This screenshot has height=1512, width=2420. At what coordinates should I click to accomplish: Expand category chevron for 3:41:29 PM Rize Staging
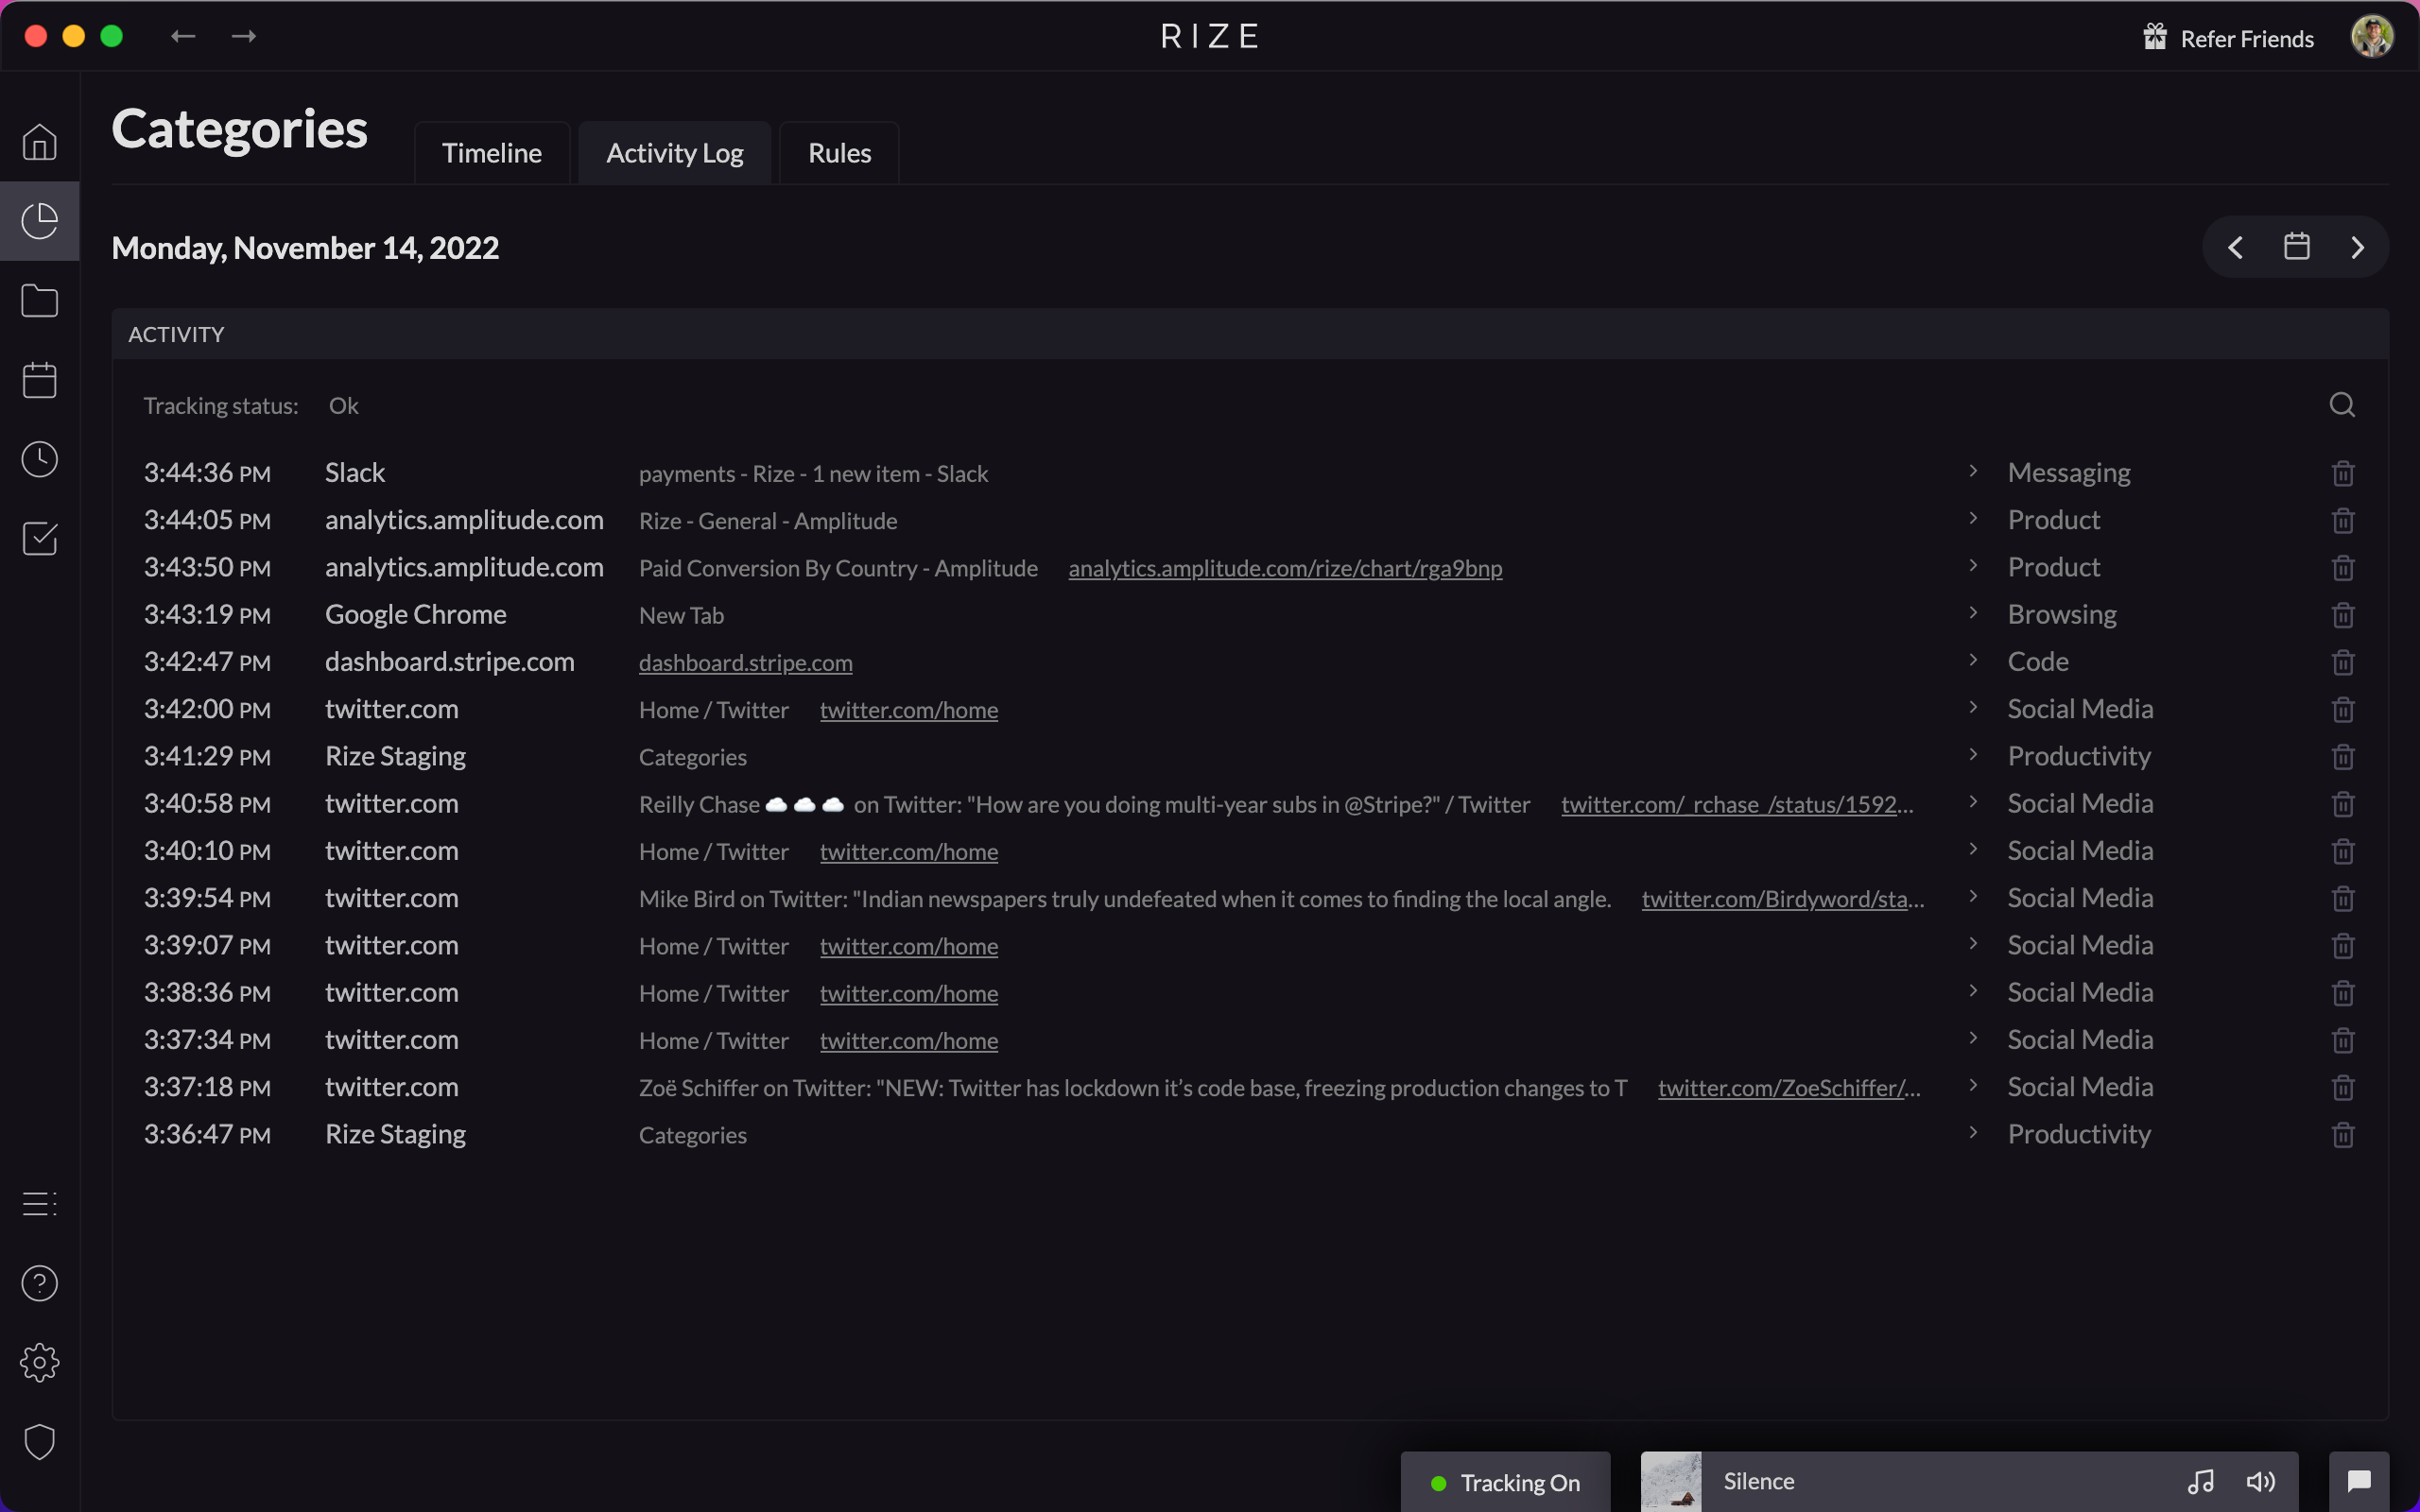[1973, 754]
